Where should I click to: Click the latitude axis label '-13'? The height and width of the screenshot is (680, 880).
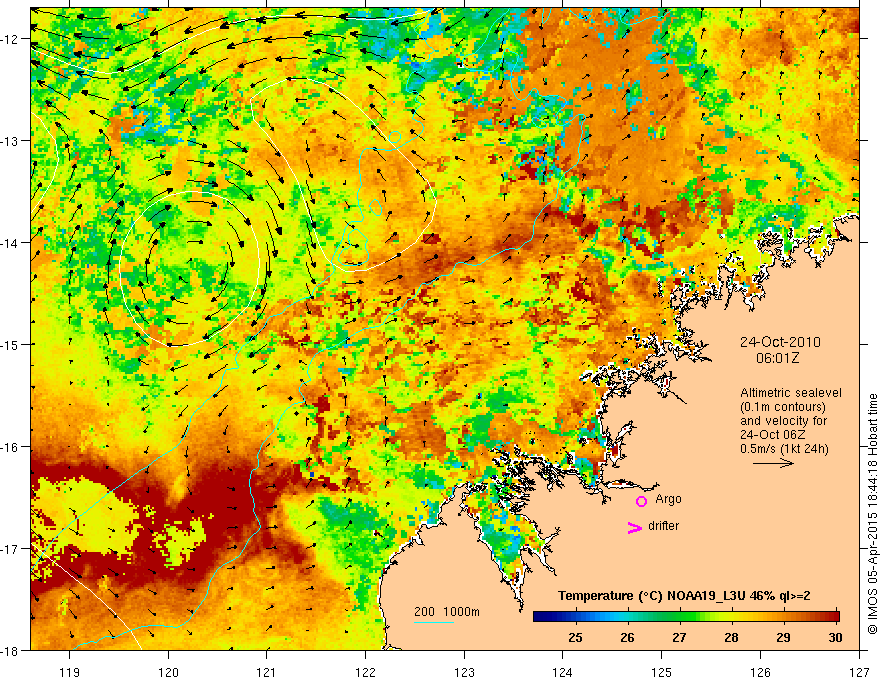point(12,141)
